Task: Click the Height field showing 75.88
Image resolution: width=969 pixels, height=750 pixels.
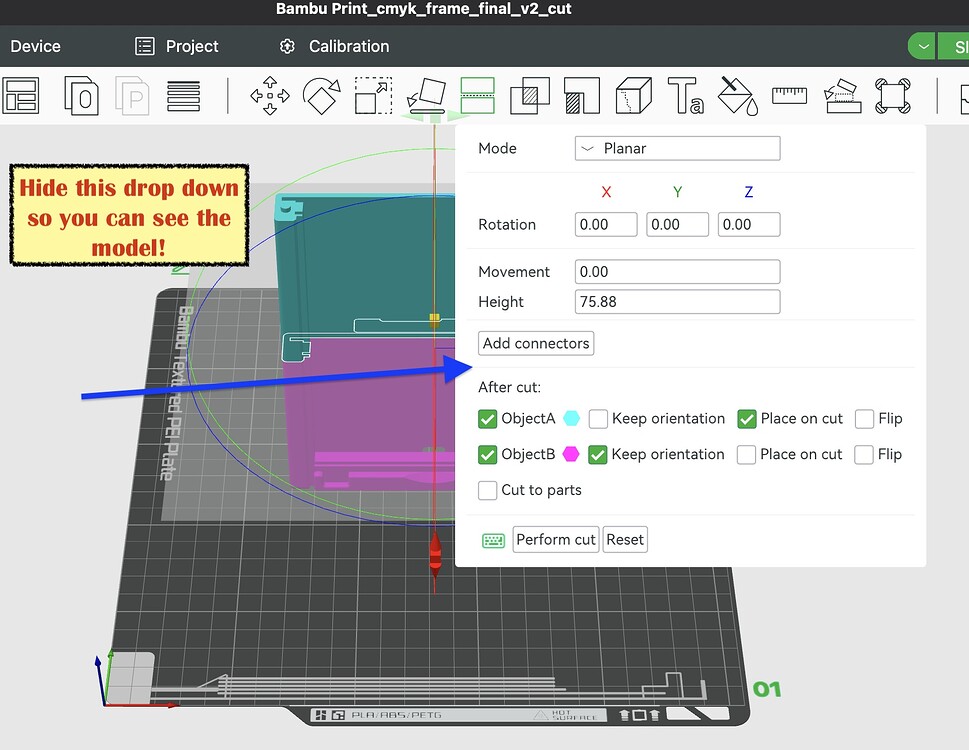Action: click(x=677, y=302)
